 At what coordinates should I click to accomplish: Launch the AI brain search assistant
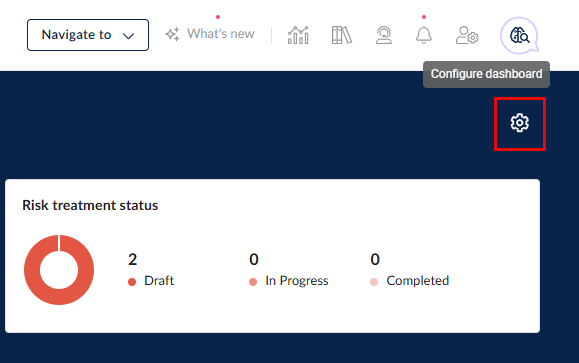520,35
